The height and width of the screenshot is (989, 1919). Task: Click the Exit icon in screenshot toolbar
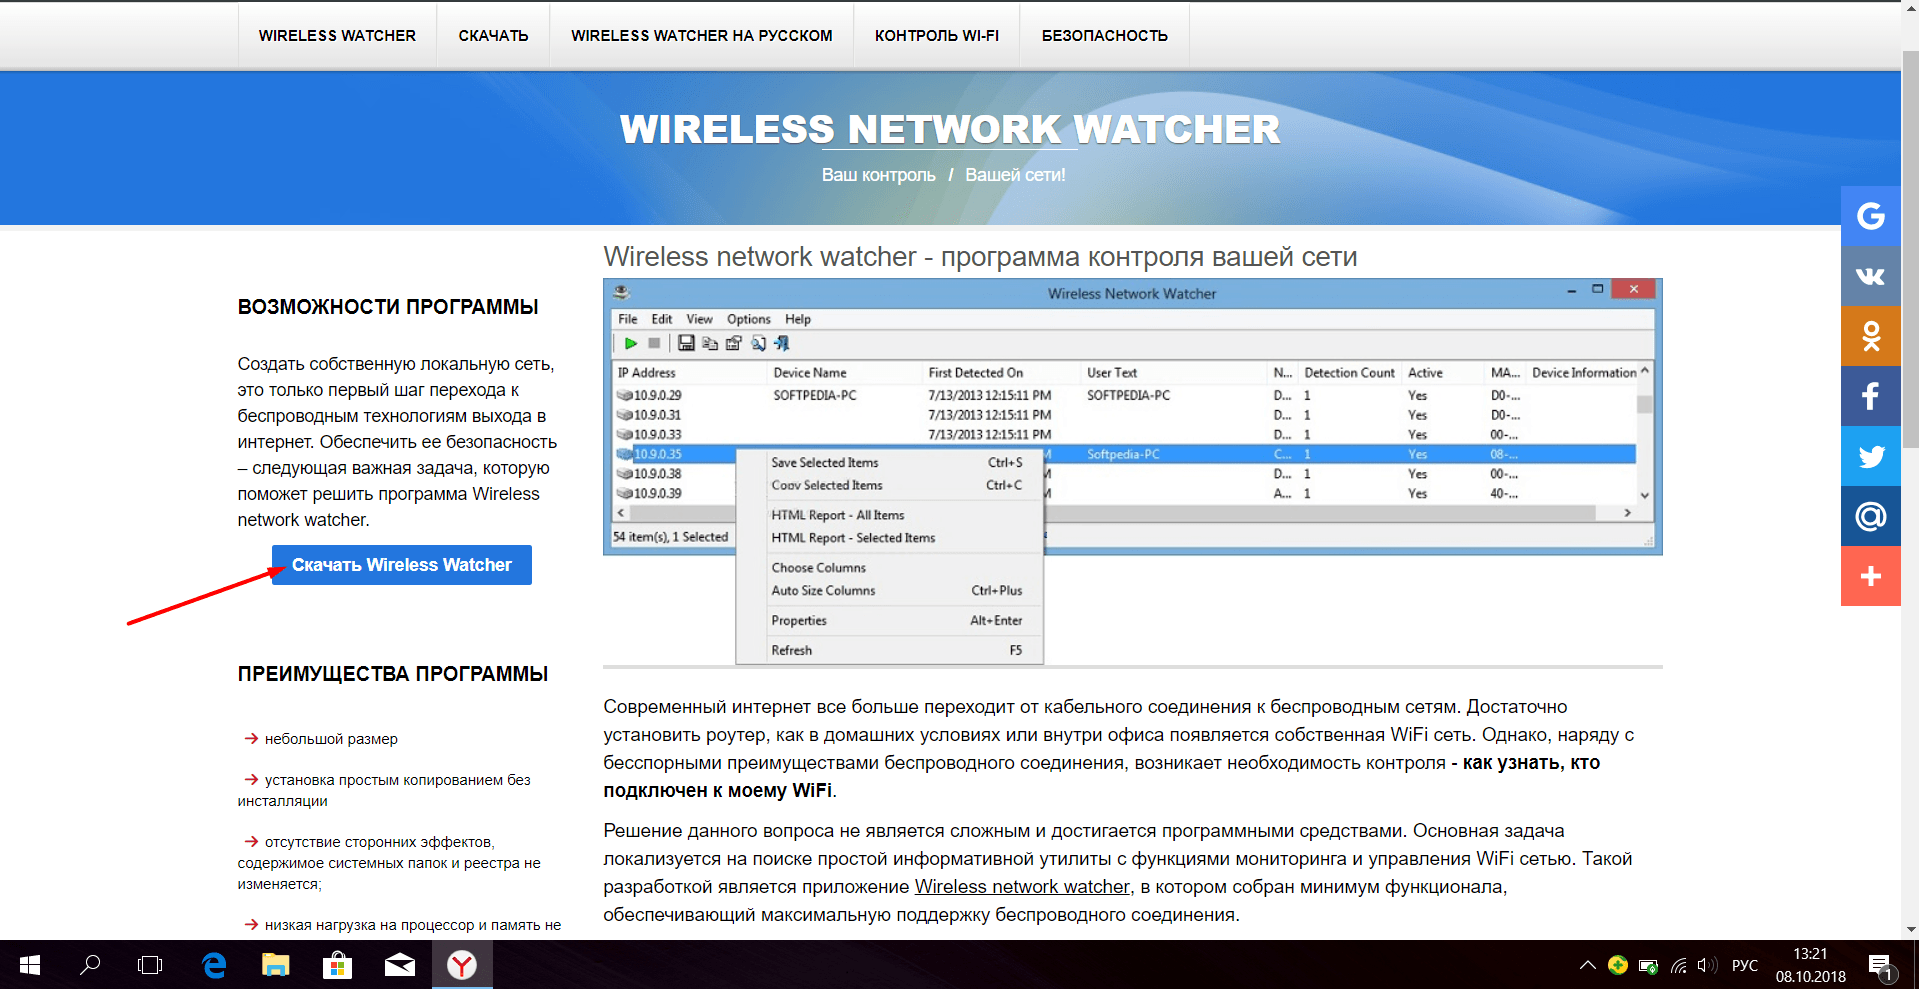[x=782, y=343]
